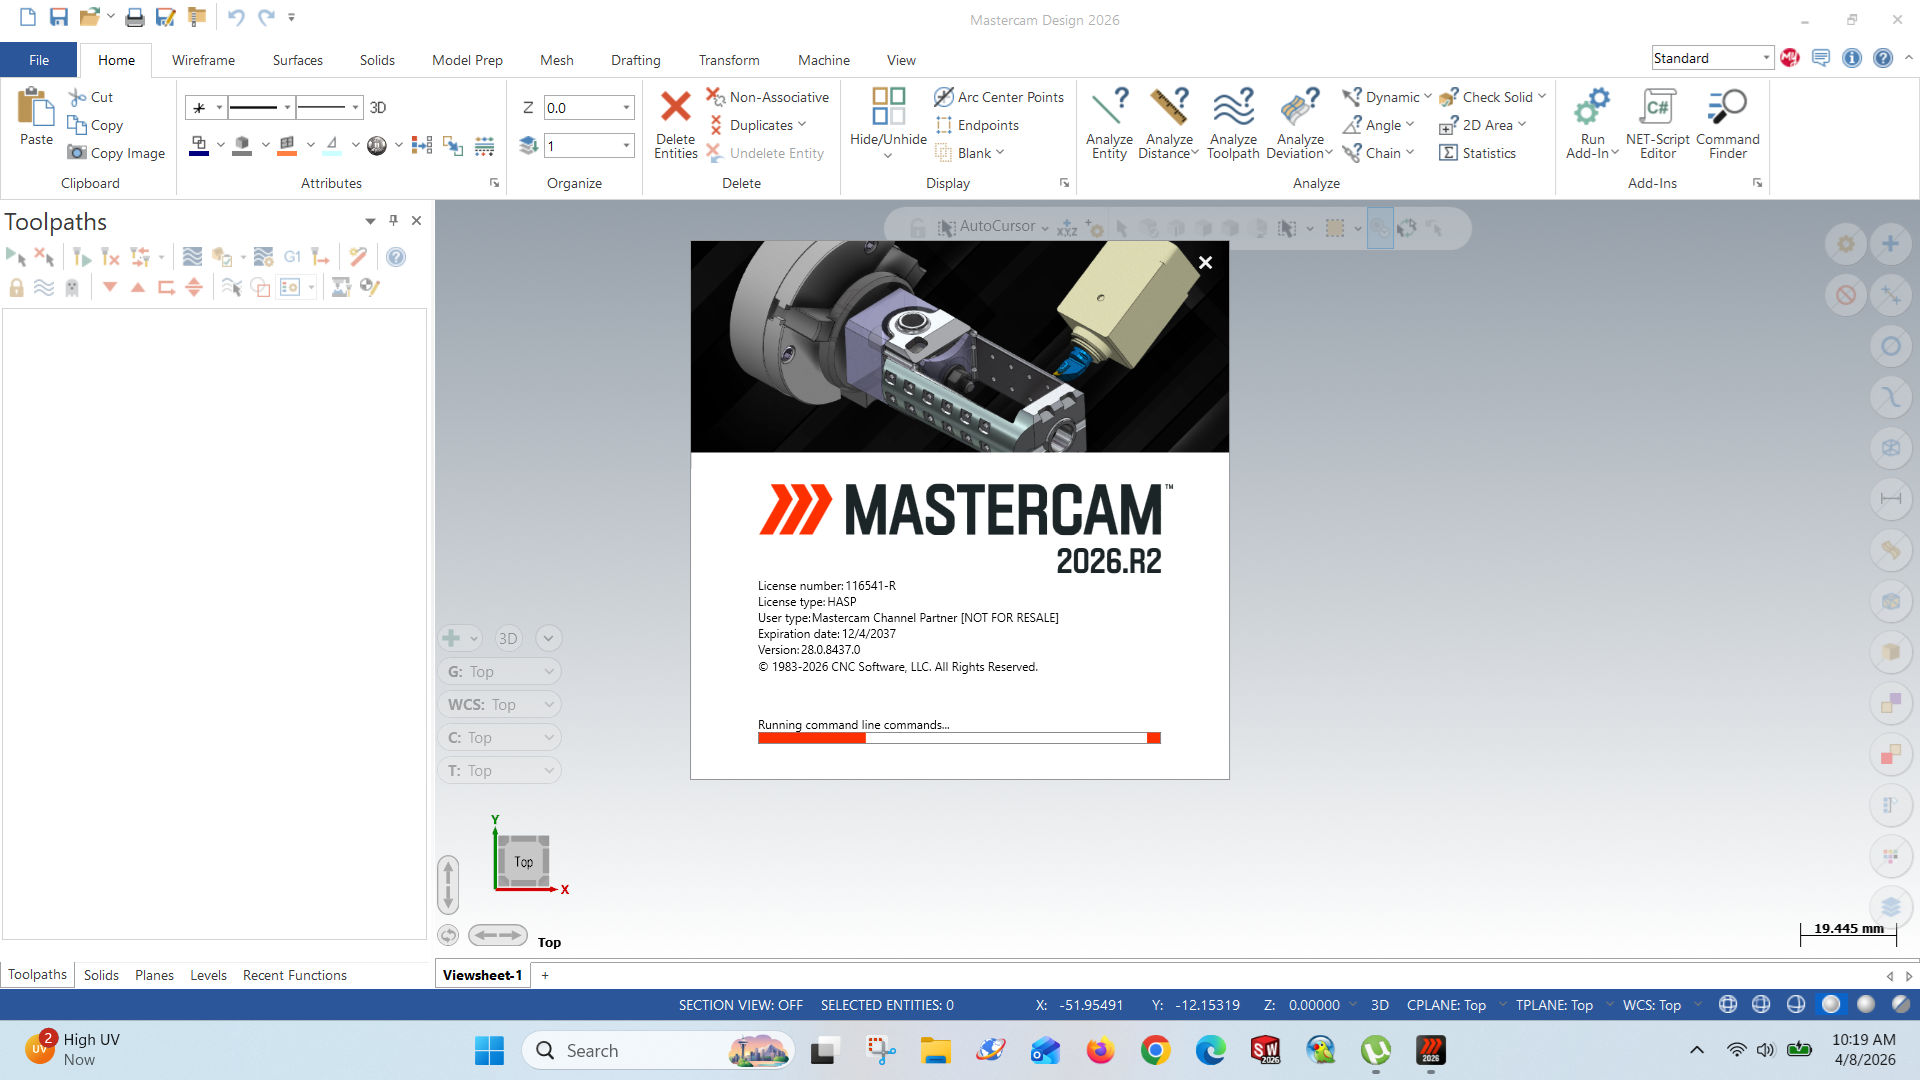Screen dimensions: 1920x1080
Task: Click the Statistics button
Action: click(1478, 153)
